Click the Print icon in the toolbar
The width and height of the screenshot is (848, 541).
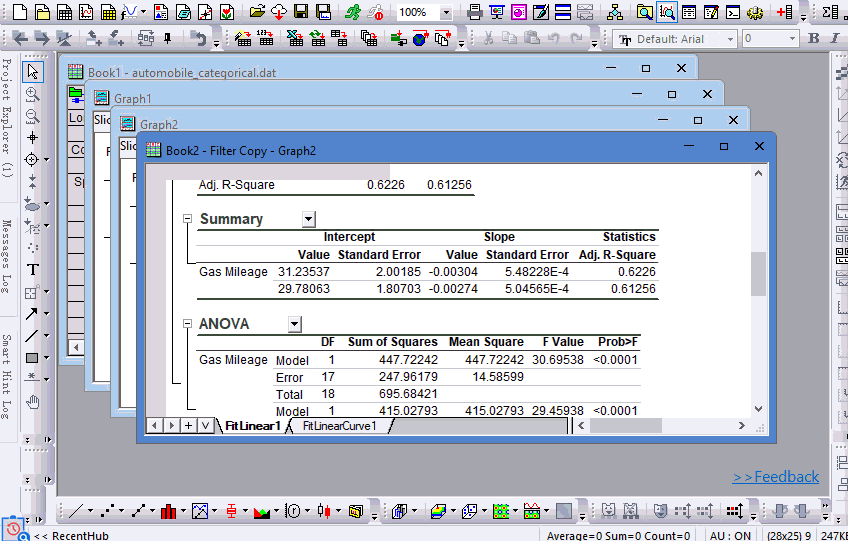(x=475, y=12)
